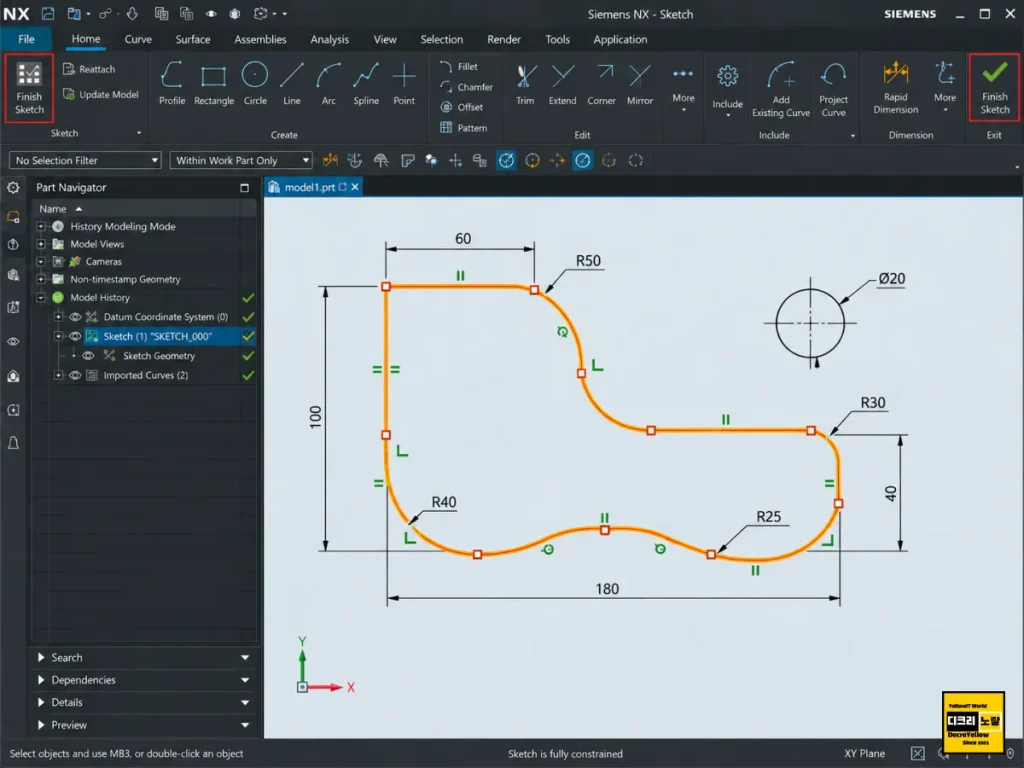1024x768 pixels.
Task: Click the XY Plane status indicator
Action: coord(864,754)
